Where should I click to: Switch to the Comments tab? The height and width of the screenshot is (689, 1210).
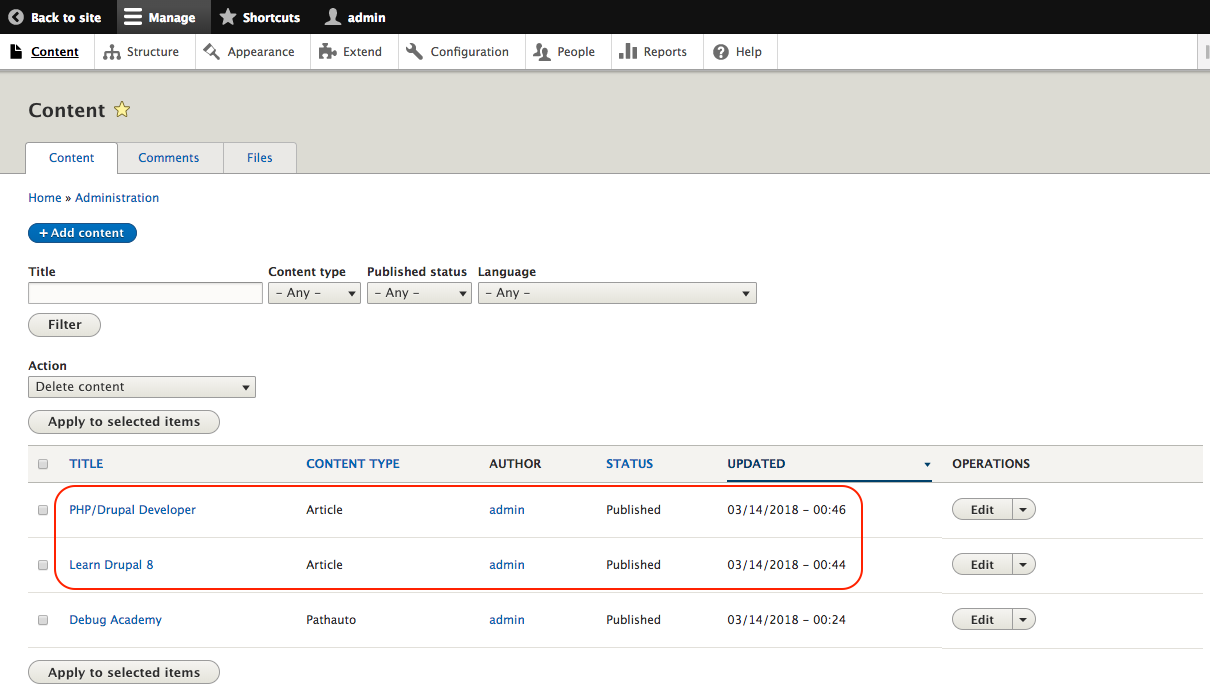click(x=168, y=158)
